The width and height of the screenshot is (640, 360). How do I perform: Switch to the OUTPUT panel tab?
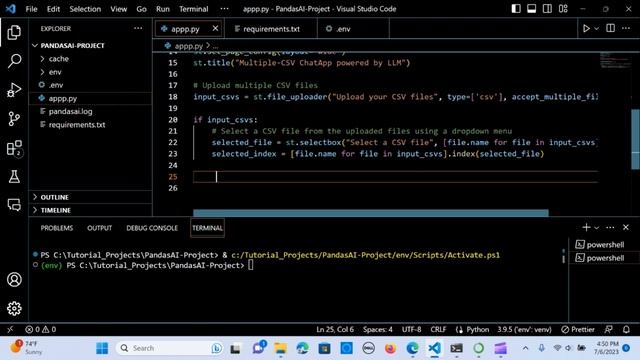tap(99, 228)
